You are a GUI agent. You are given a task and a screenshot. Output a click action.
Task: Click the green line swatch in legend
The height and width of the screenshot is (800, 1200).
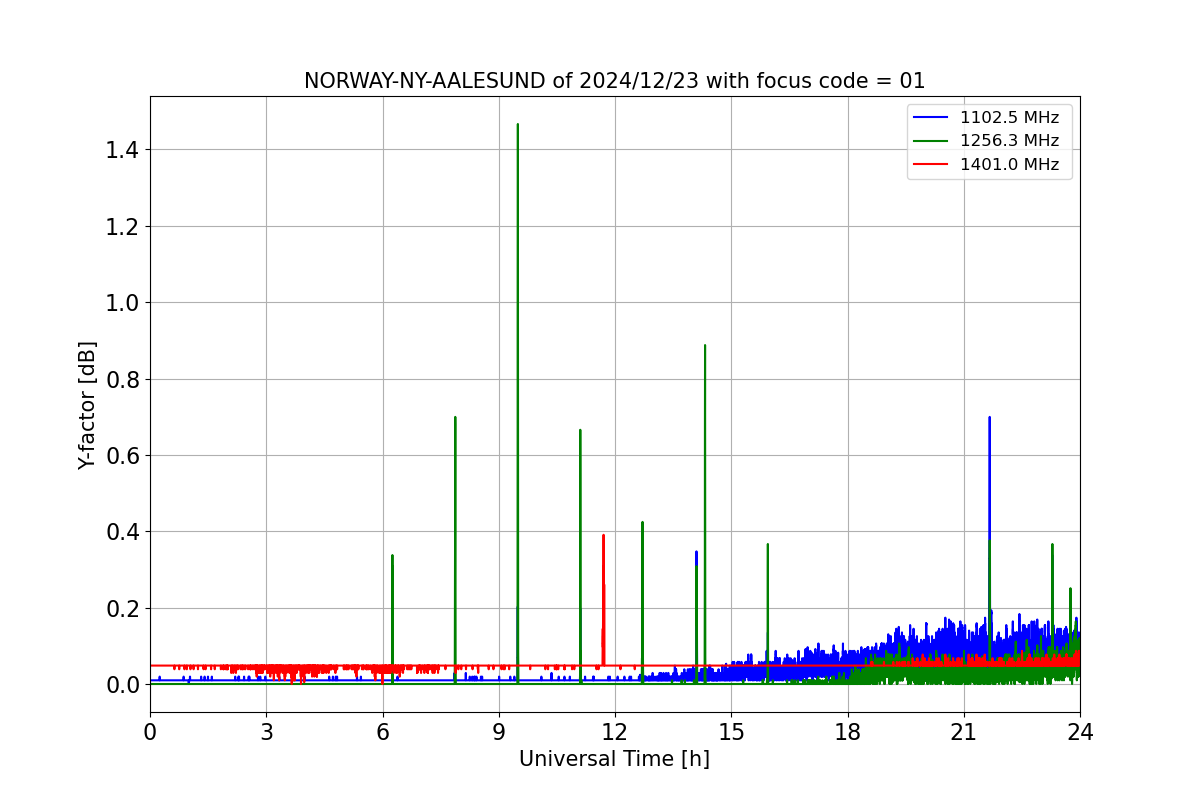(x=931, y=141)
